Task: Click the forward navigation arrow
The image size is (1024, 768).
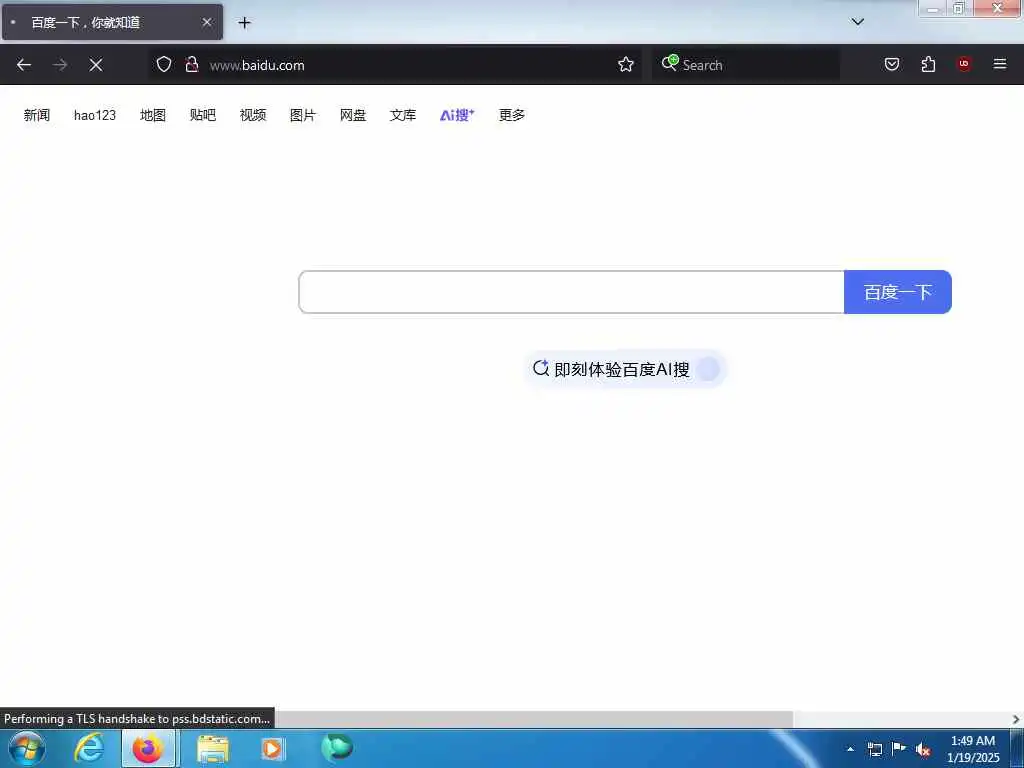Action: pos(60,65)
